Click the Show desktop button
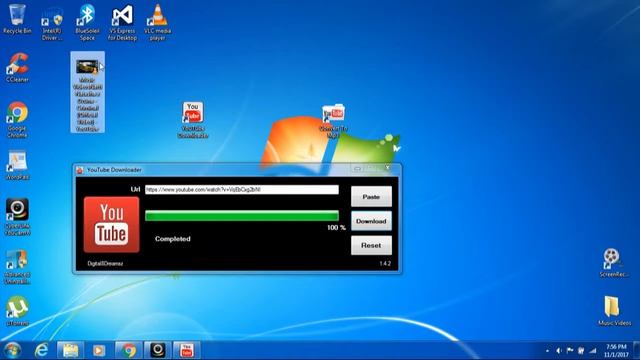 [x=636, y=351]
